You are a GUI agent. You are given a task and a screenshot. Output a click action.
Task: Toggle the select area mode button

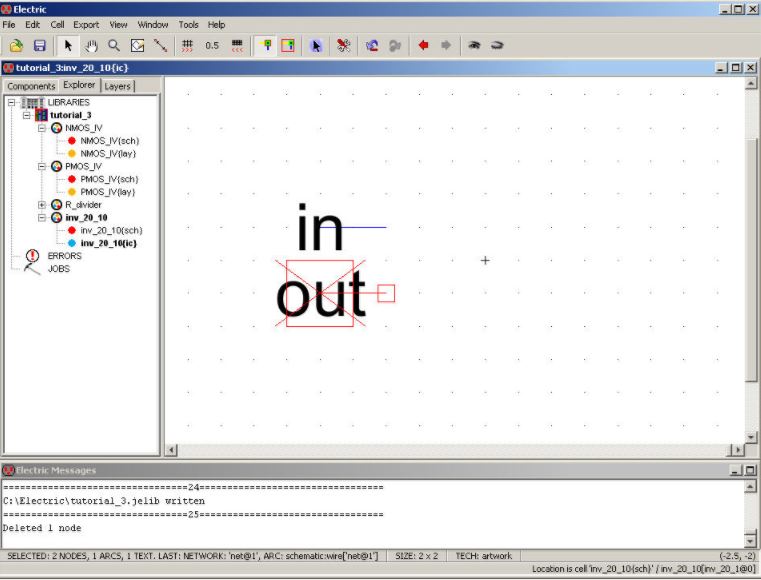[288, 45]
